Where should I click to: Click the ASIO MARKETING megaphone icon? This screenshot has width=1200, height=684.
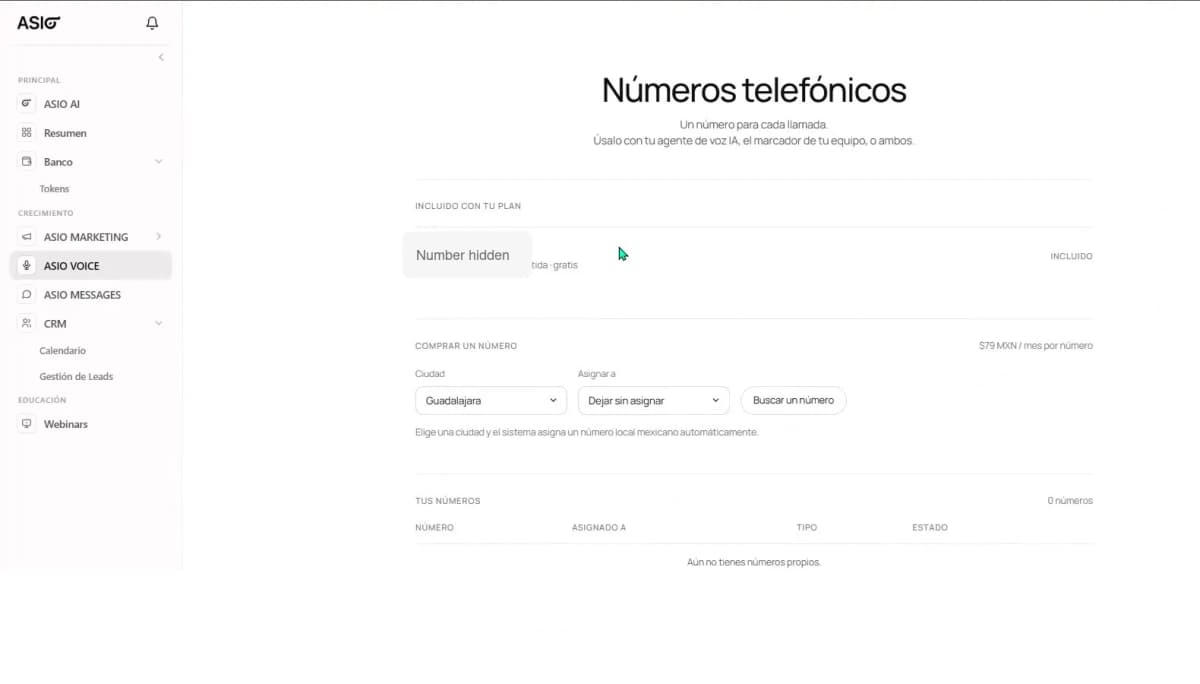tap(27, 237)
